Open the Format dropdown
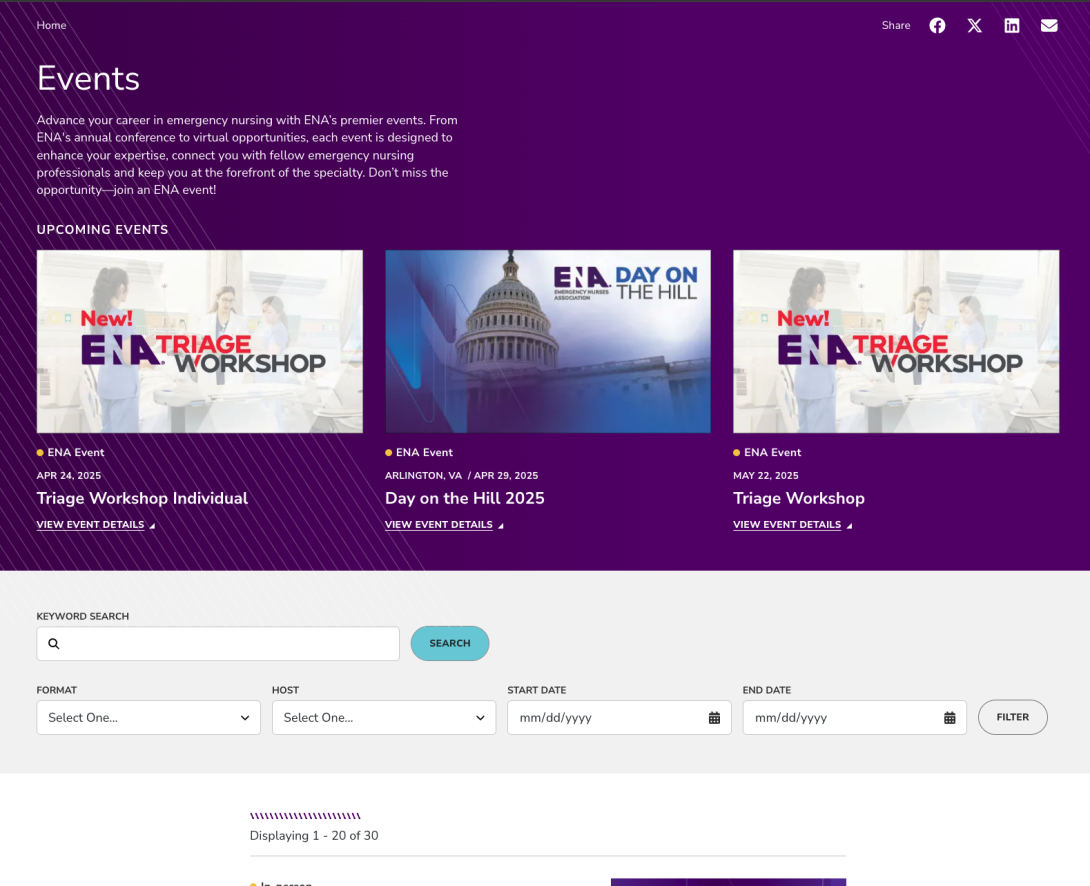 click(149, 717)
